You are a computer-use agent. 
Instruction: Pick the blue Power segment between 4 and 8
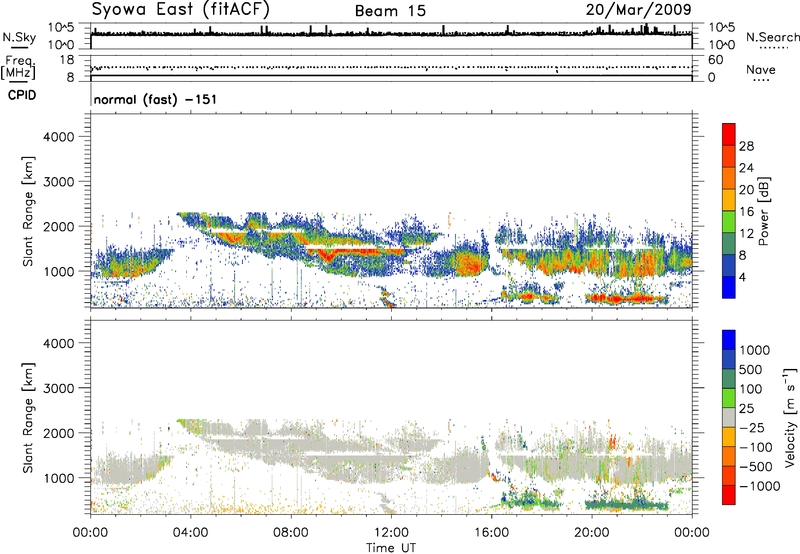[x=729, y=265]
